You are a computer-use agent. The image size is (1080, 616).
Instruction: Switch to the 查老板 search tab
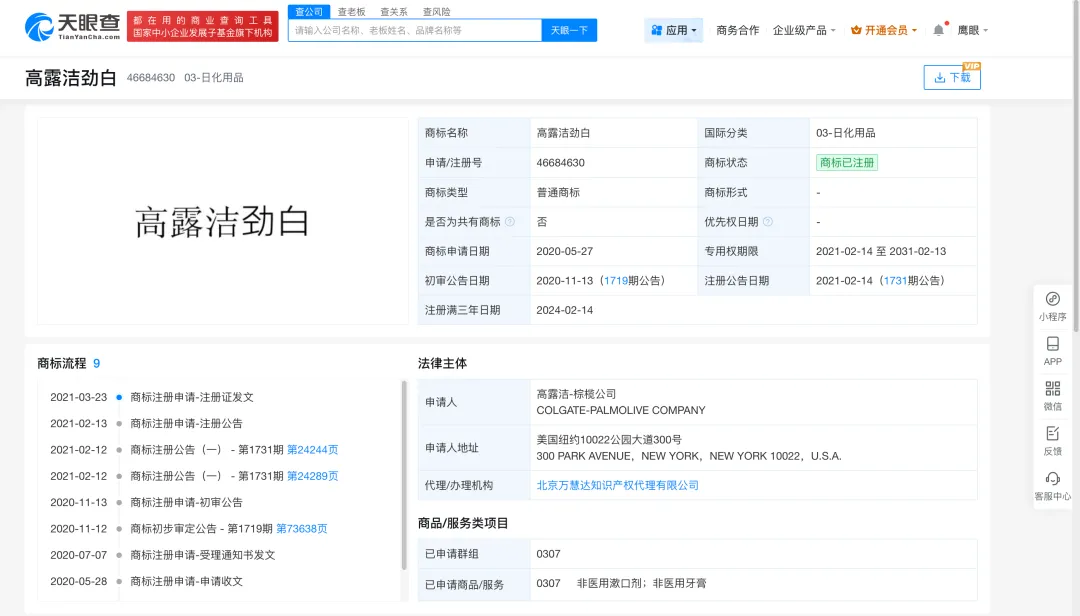(x=351, y=11)
